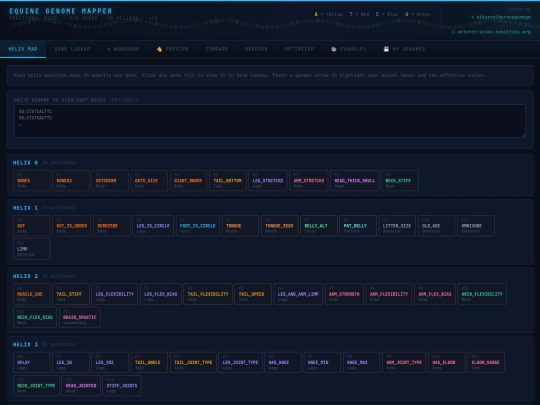Open the SPLAY gene tile
Viewport: 540px width, 405px height.
click(32, 362)
